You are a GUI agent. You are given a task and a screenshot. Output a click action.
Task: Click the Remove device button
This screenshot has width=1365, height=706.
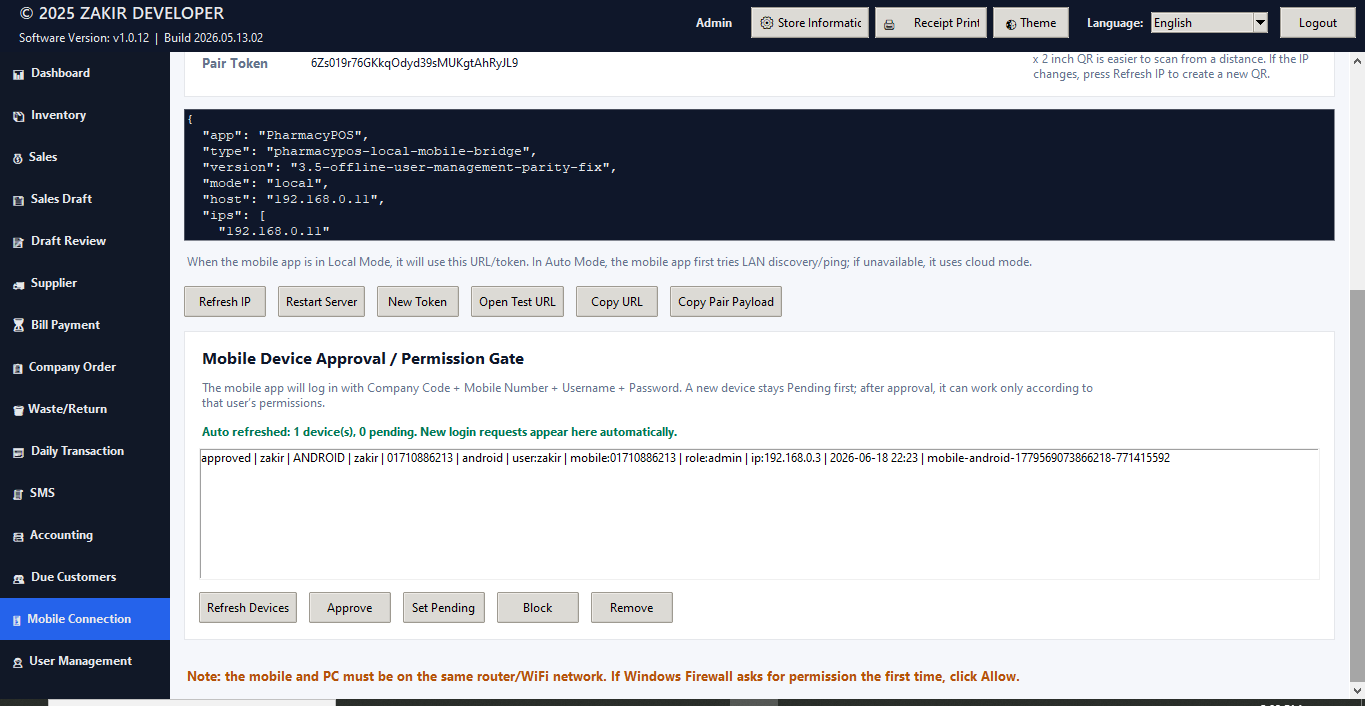click(632, 608)
